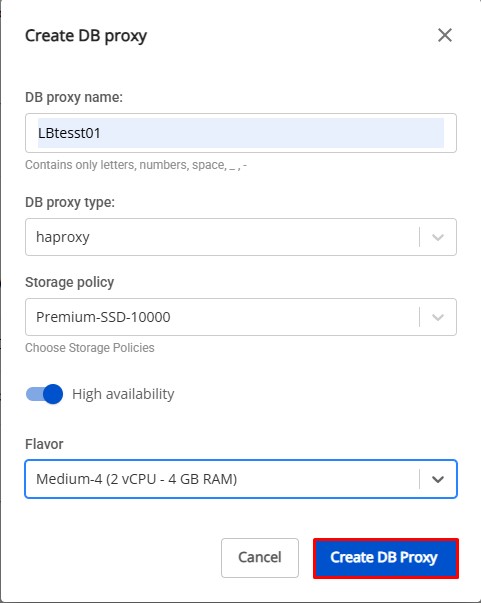
Task: Click the 'Storage policy' label
Action: [70, 282]
